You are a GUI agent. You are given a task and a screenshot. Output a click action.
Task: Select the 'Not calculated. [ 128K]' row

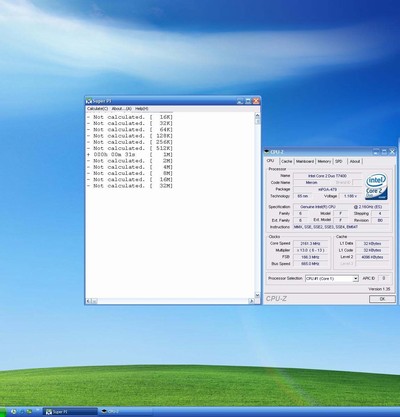pyautogui.click(x=130, y=136)
